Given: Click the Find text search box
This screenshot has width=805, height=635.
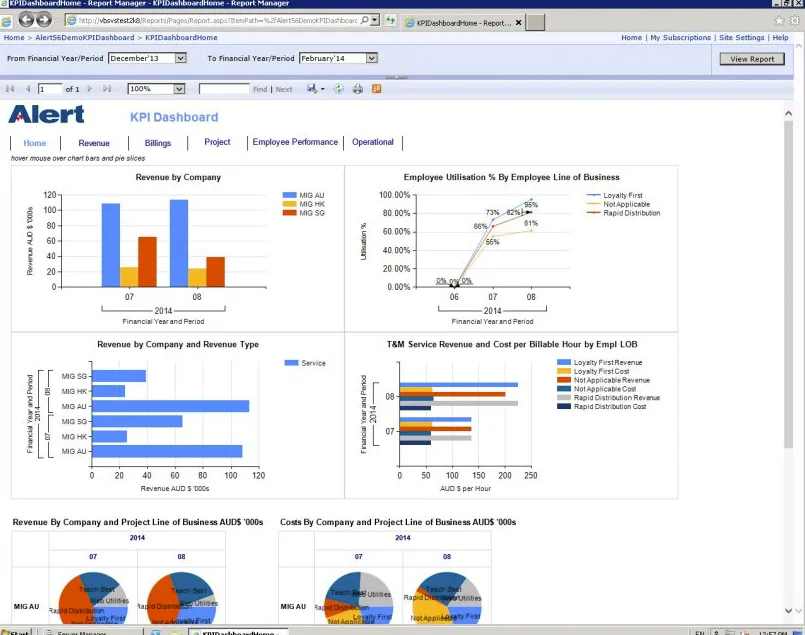Looking at the screenshot, I should coord(224,89).
